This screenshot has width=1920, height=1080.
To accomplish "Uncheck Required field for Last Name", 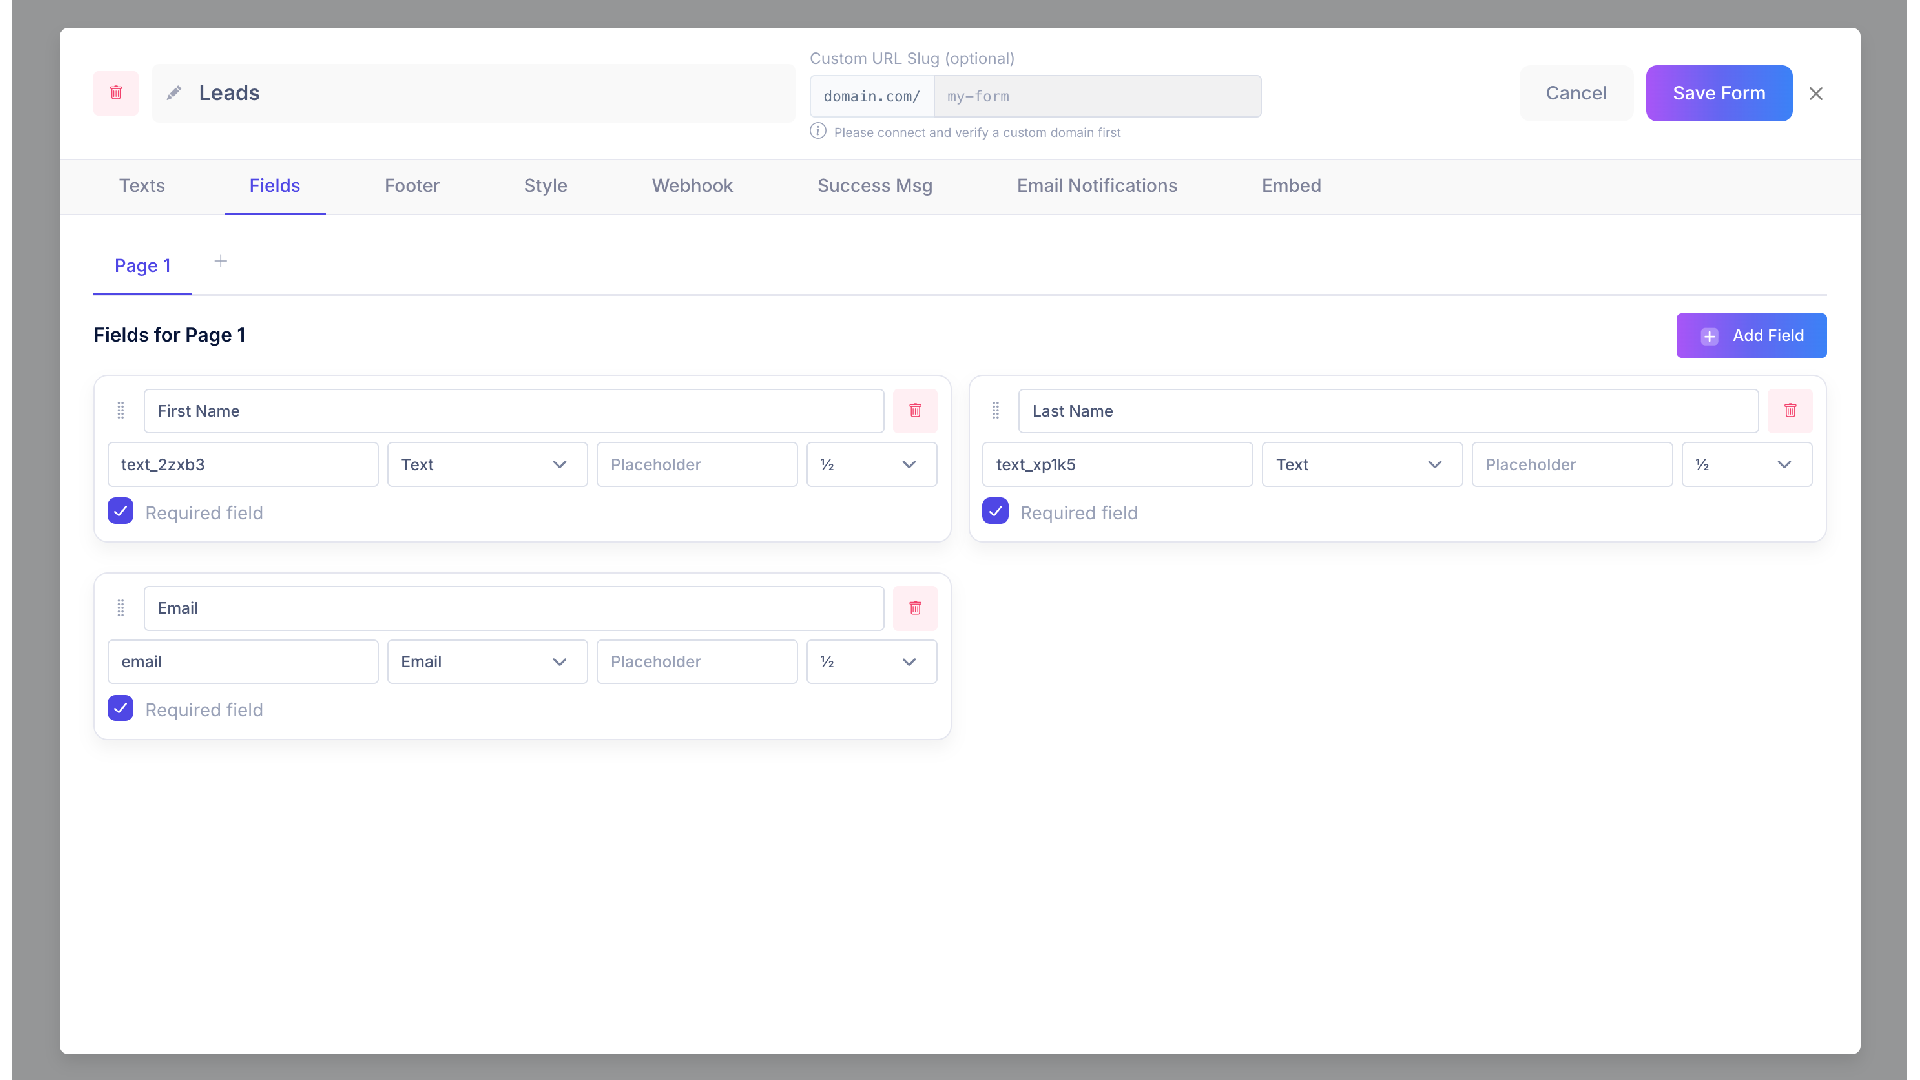I will coord(995,511).
